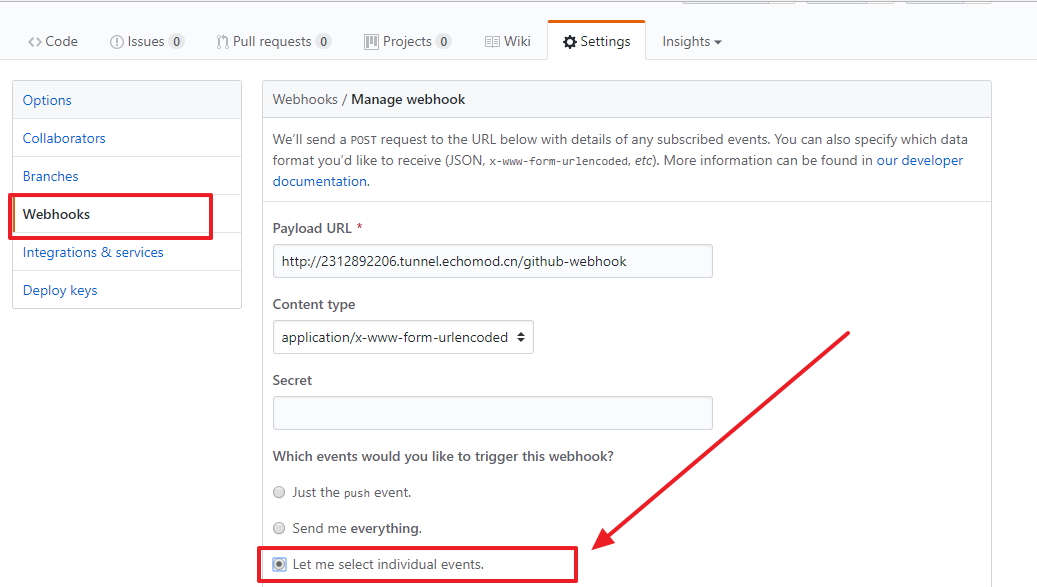Click the Pull requests count badge
The width and height of the screenshot is (1037, 587).
click(323, 42)
